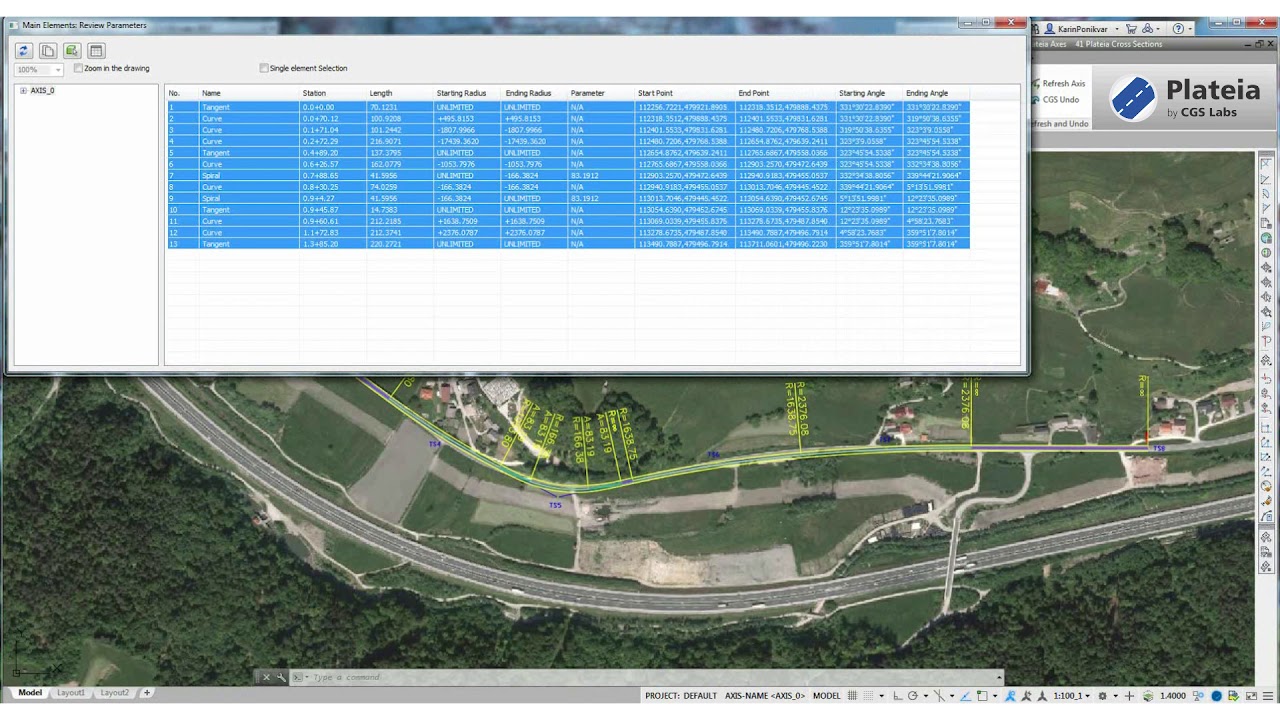Click the table layout icon in dialog toolbar

tap(96, 51)
